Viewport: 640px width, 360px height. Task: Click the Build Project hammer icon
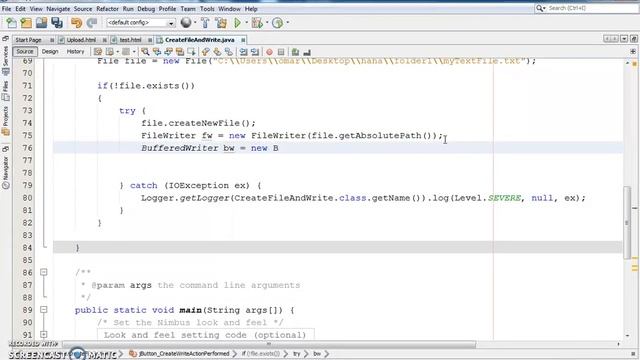(205, 23)
